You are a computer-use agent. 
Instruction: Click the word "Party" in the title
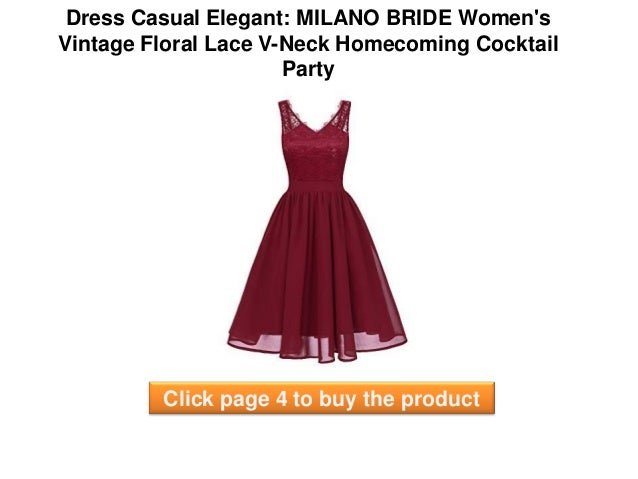308,69
